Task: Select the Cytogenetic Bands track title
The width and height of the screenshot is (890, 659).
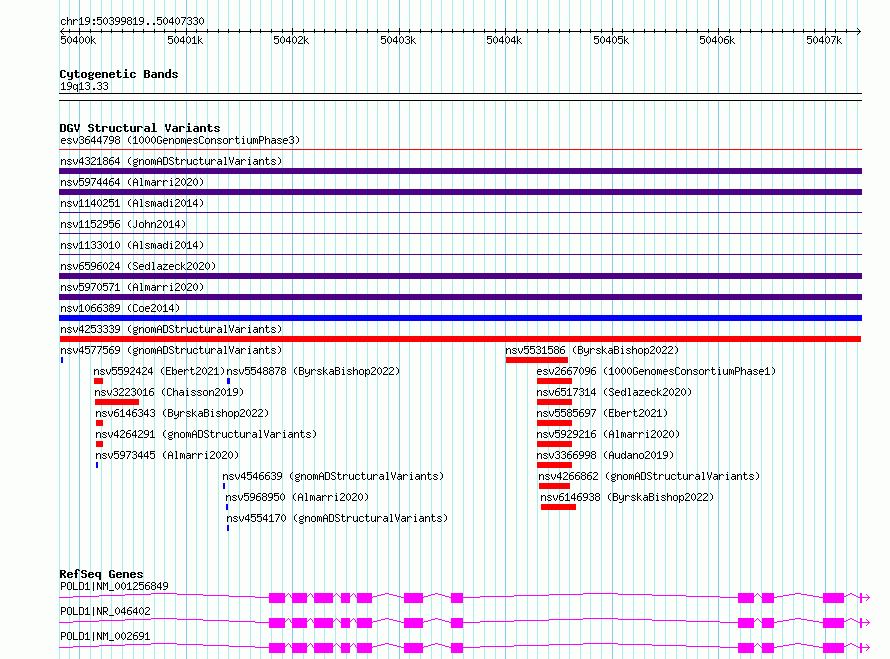Action: tap(119, 74)
